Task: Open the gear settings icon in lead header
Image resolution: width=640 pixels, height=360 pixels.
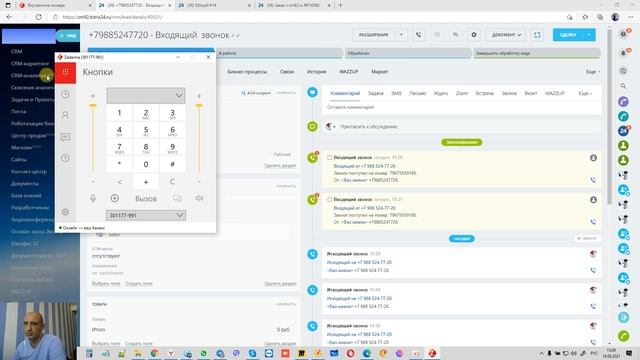Action: click(x=474, y=35)
